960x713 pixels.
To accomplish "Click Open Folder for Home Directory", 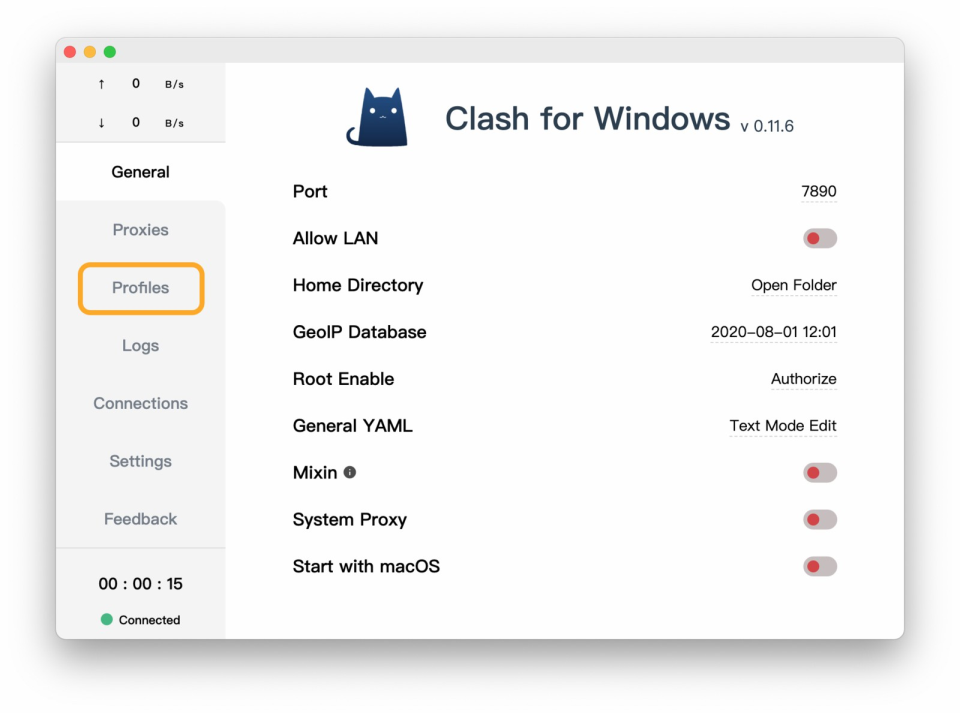I will pyautogui.click(x=794, y=285).
